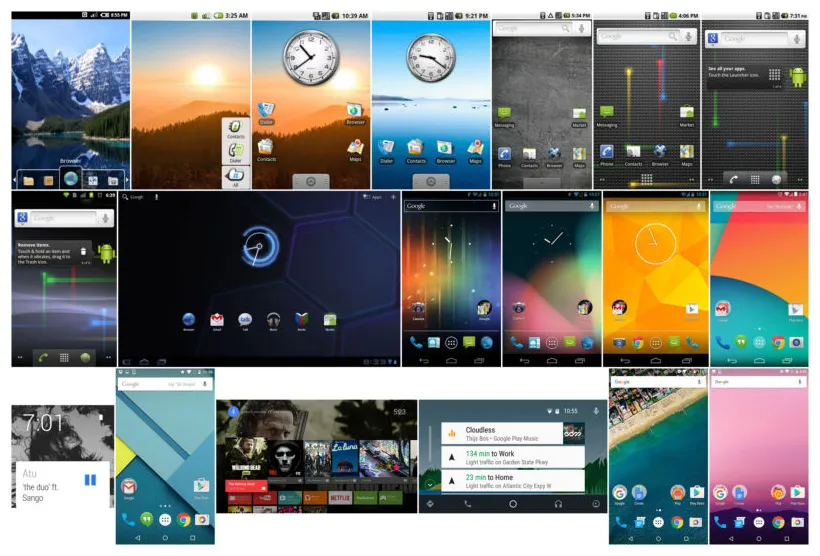This screenshot has width=820, height=556.
Task: Open Gmail on the dark tablet home screen
Action: [x=217, y=320]
